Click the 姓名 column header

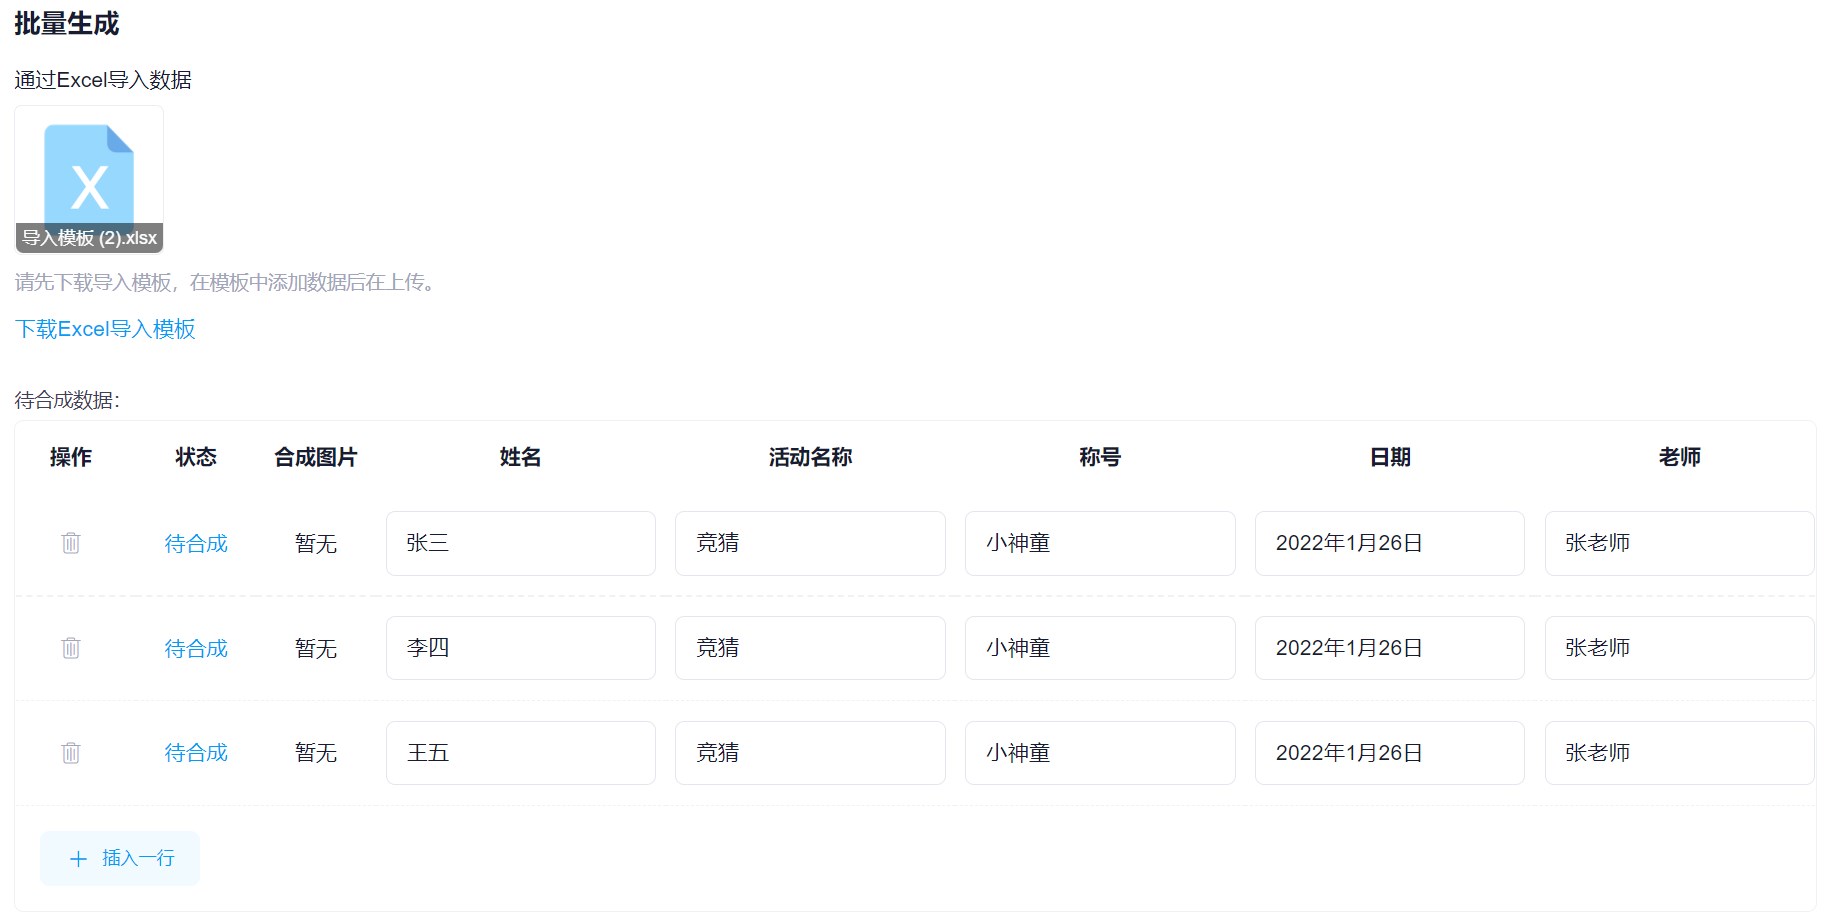(x=521, y=457)
